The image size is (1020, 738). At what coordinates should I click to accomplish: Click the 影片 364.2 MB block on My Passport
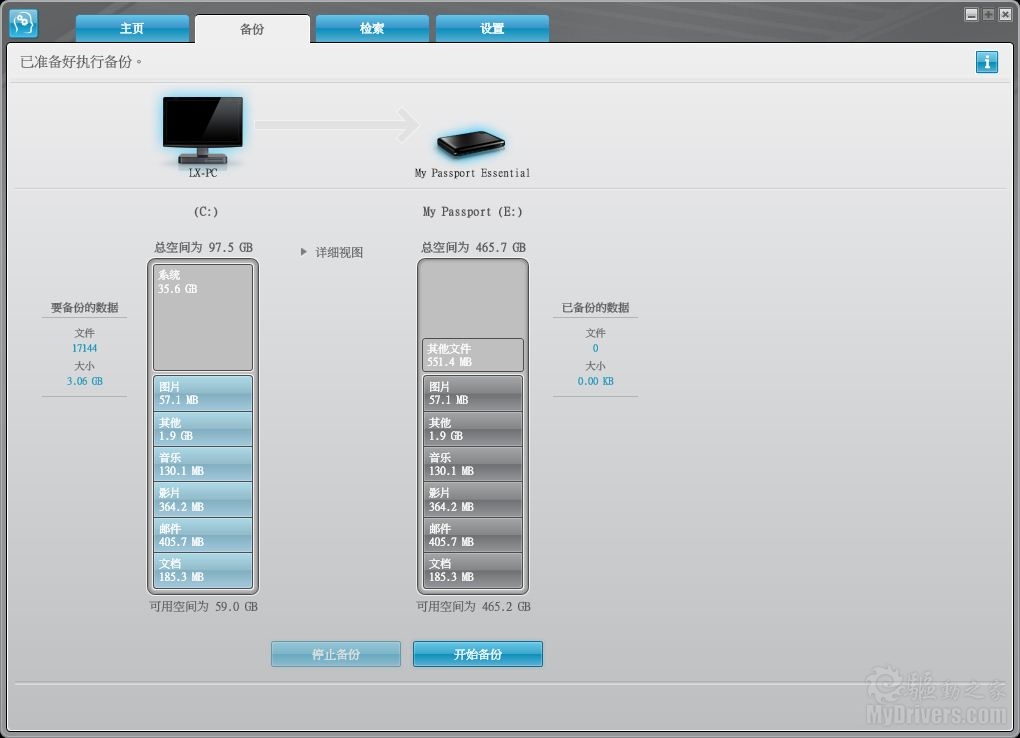(x=472, y=500)
